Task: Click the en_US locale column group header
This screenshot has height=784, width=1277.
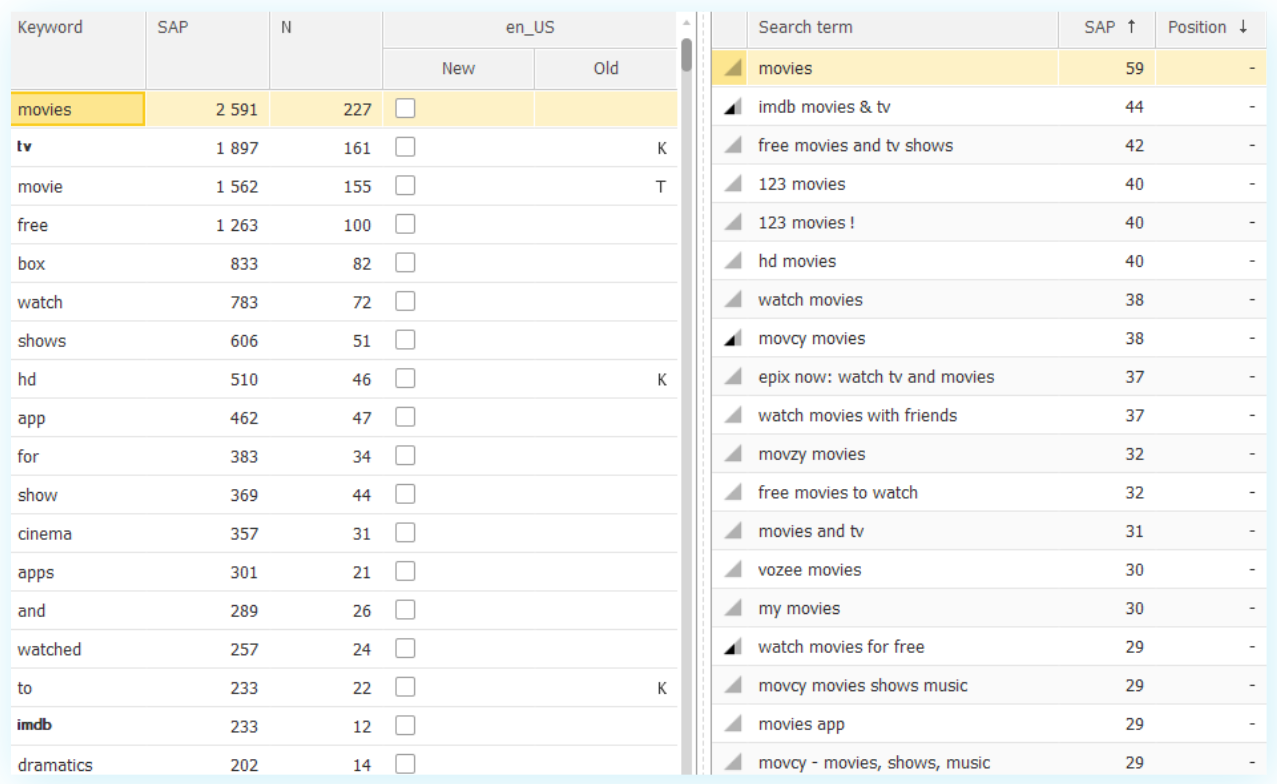Action: [529, 28]
